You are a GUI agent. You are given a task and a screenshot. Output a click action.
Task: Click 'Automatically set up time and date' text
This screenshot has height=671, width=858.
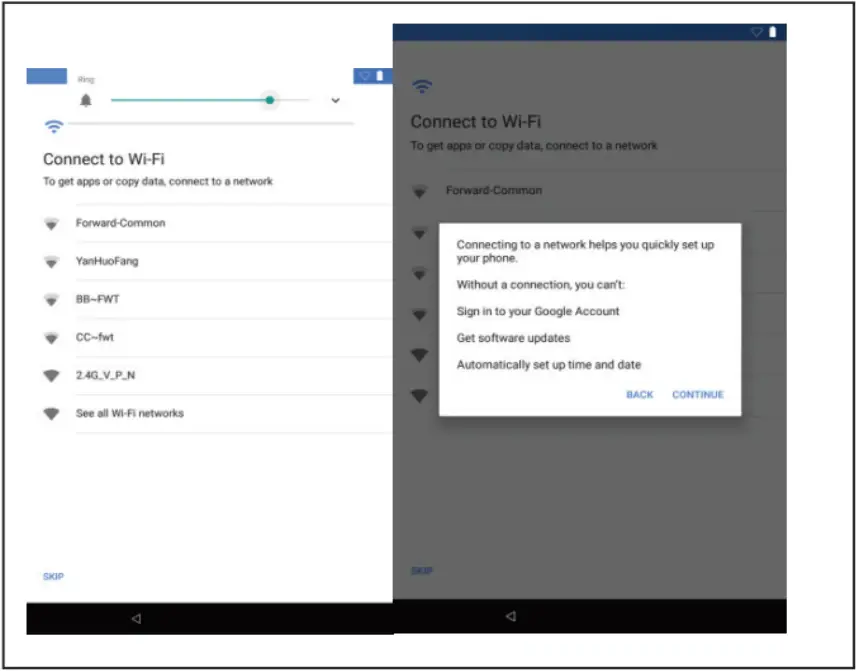549,365
